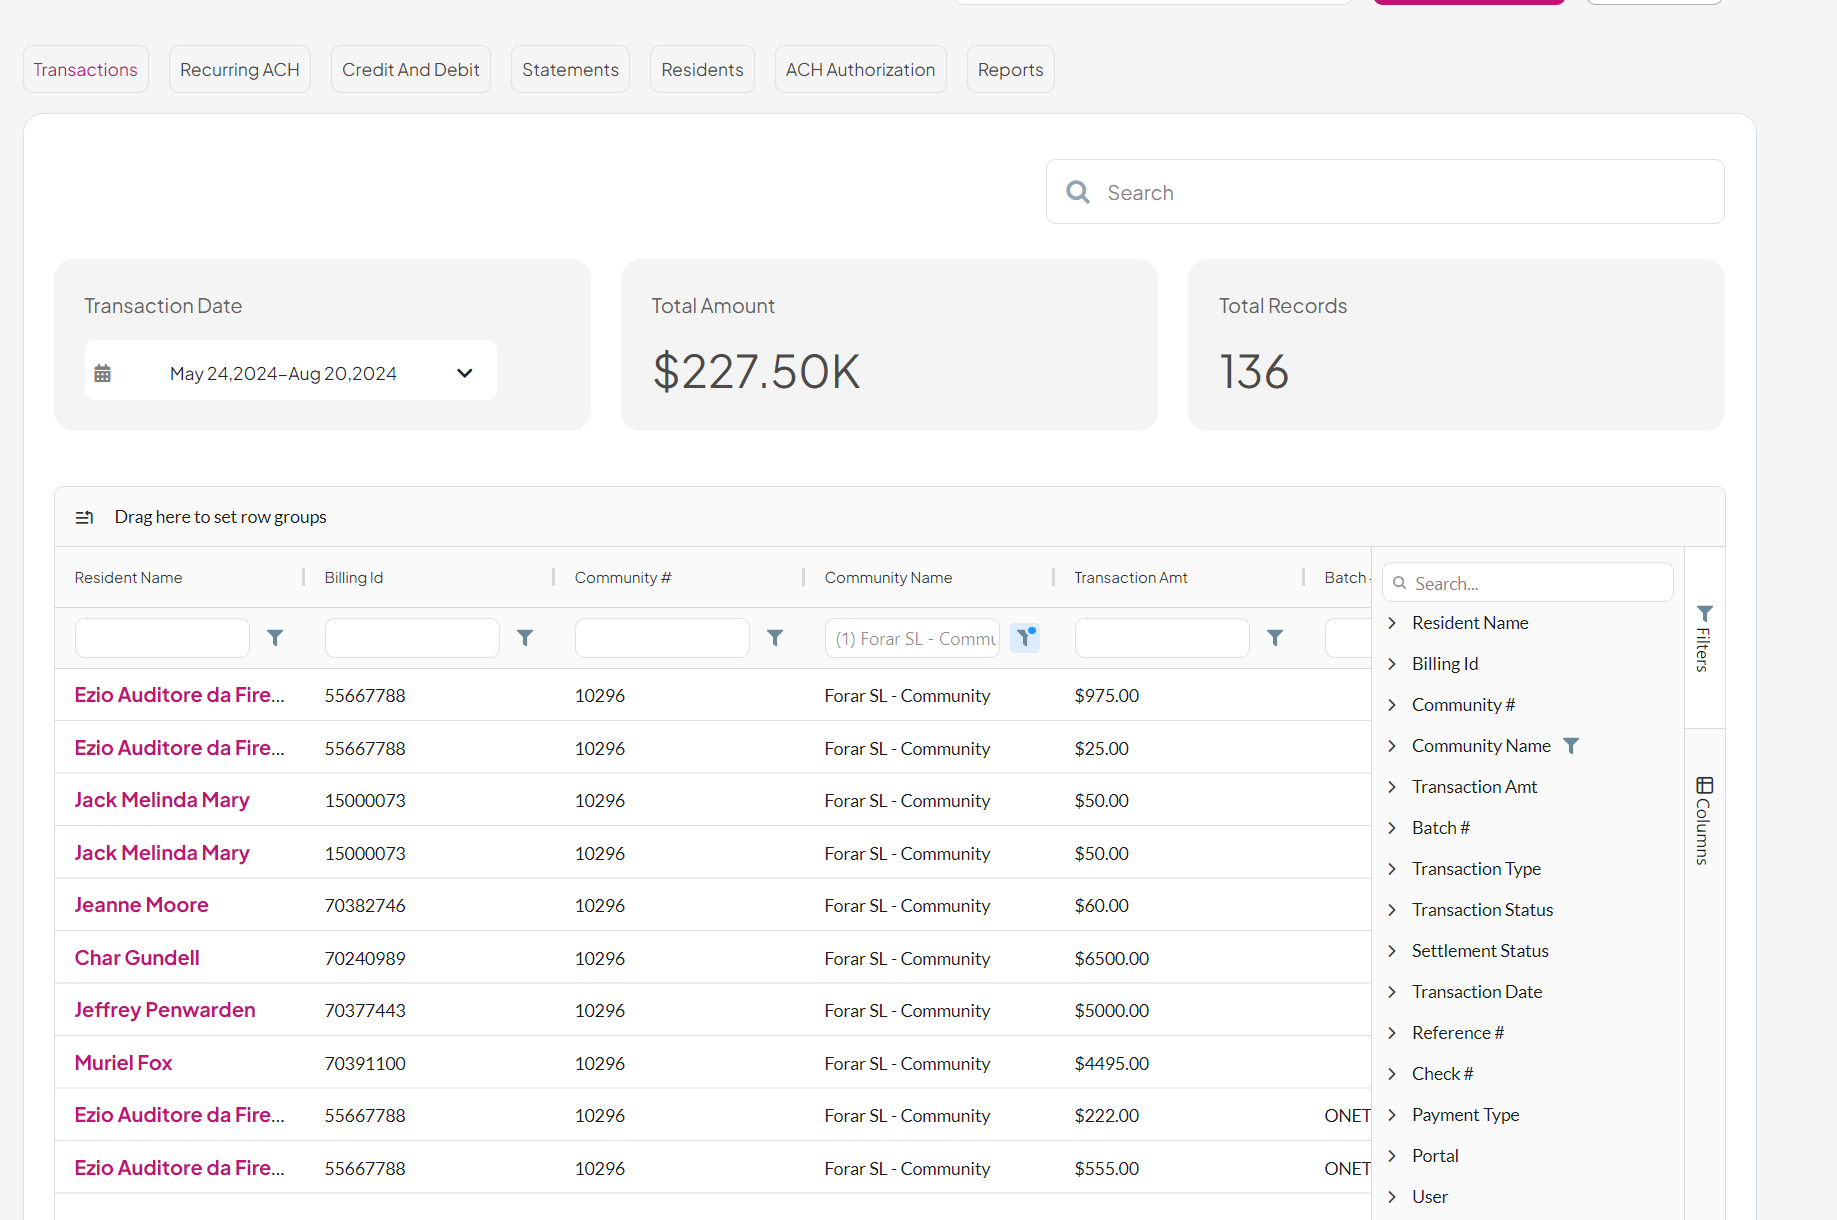Open the Reports tab
Viewport: 1837px width, 1220px height.
(x=1010, y=70)
